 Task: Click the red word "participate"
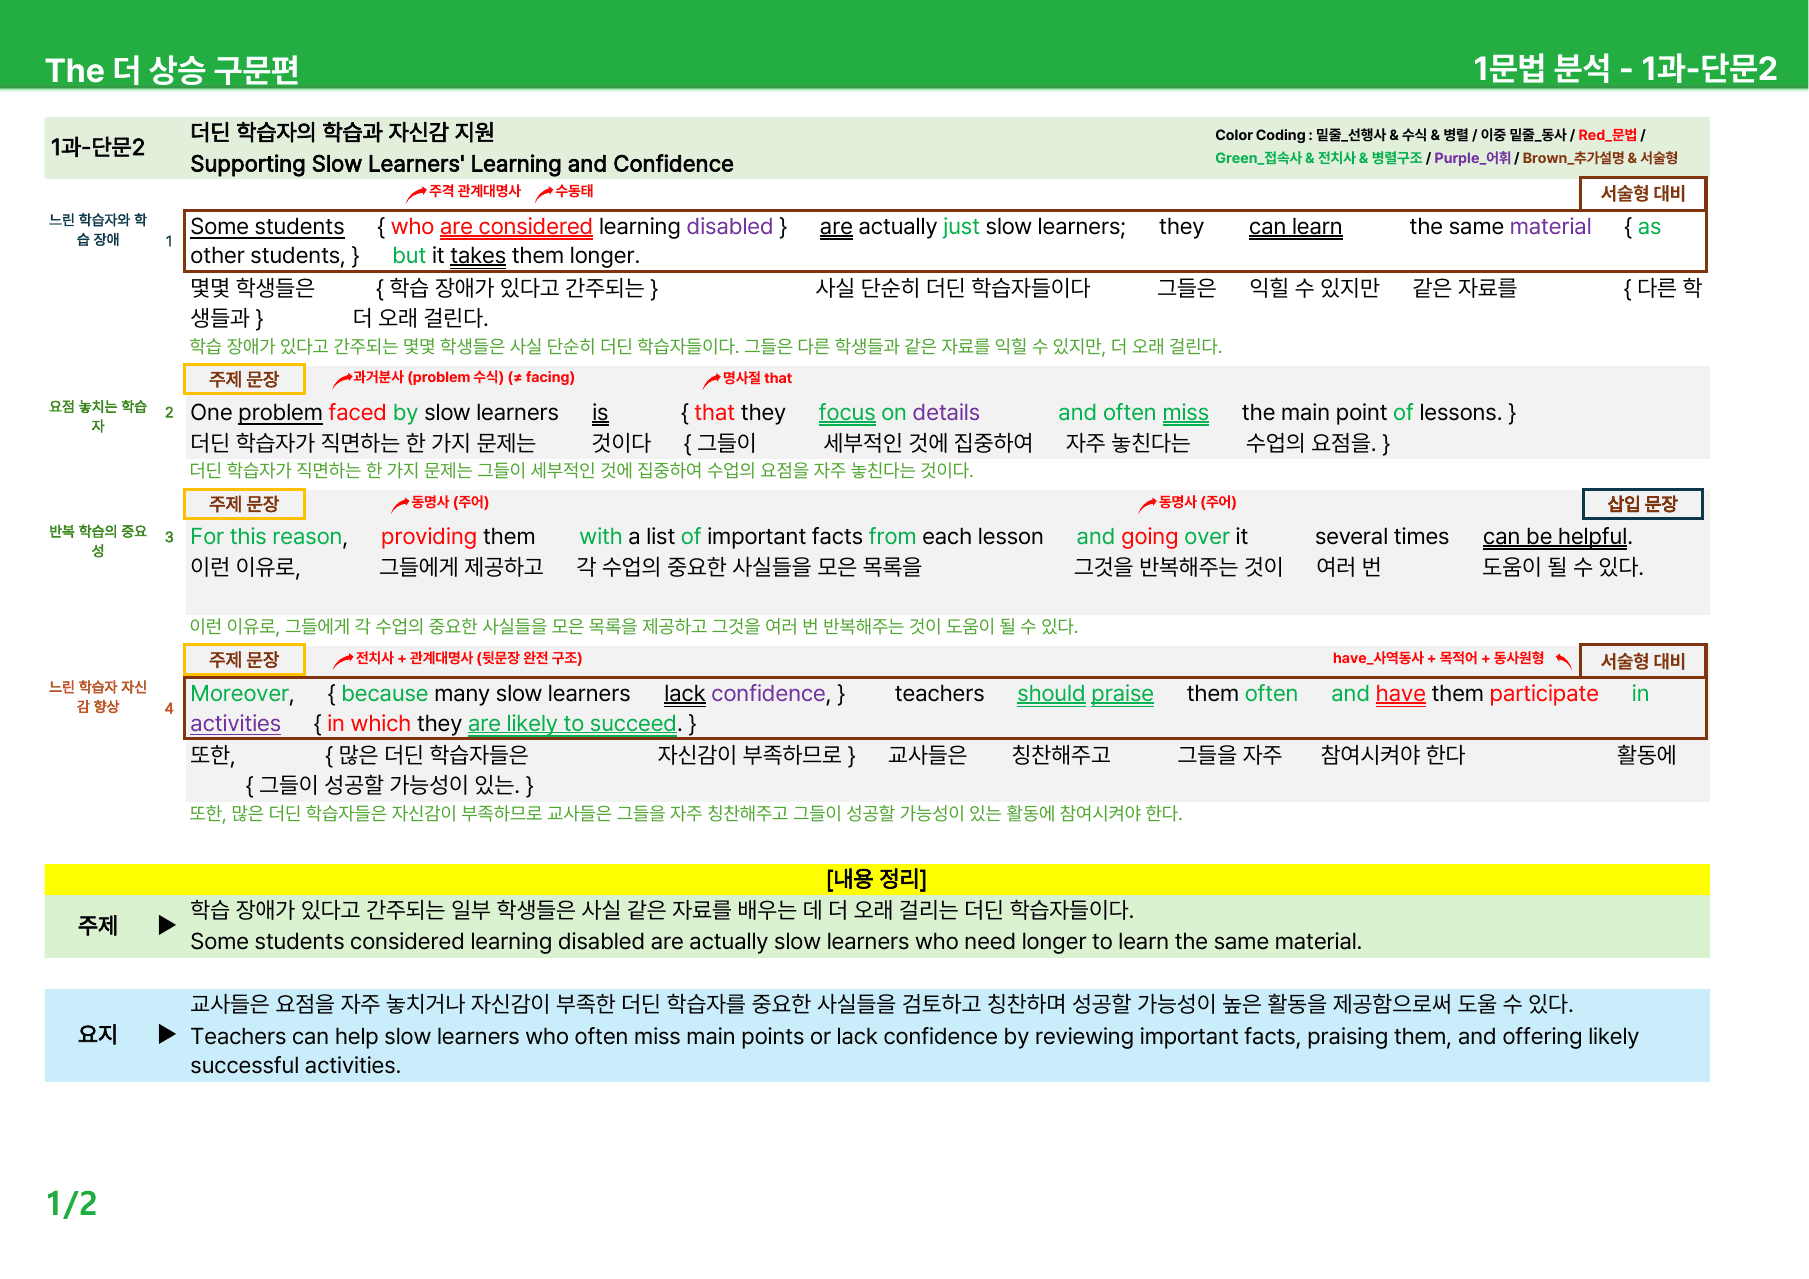coord(1543,694)
